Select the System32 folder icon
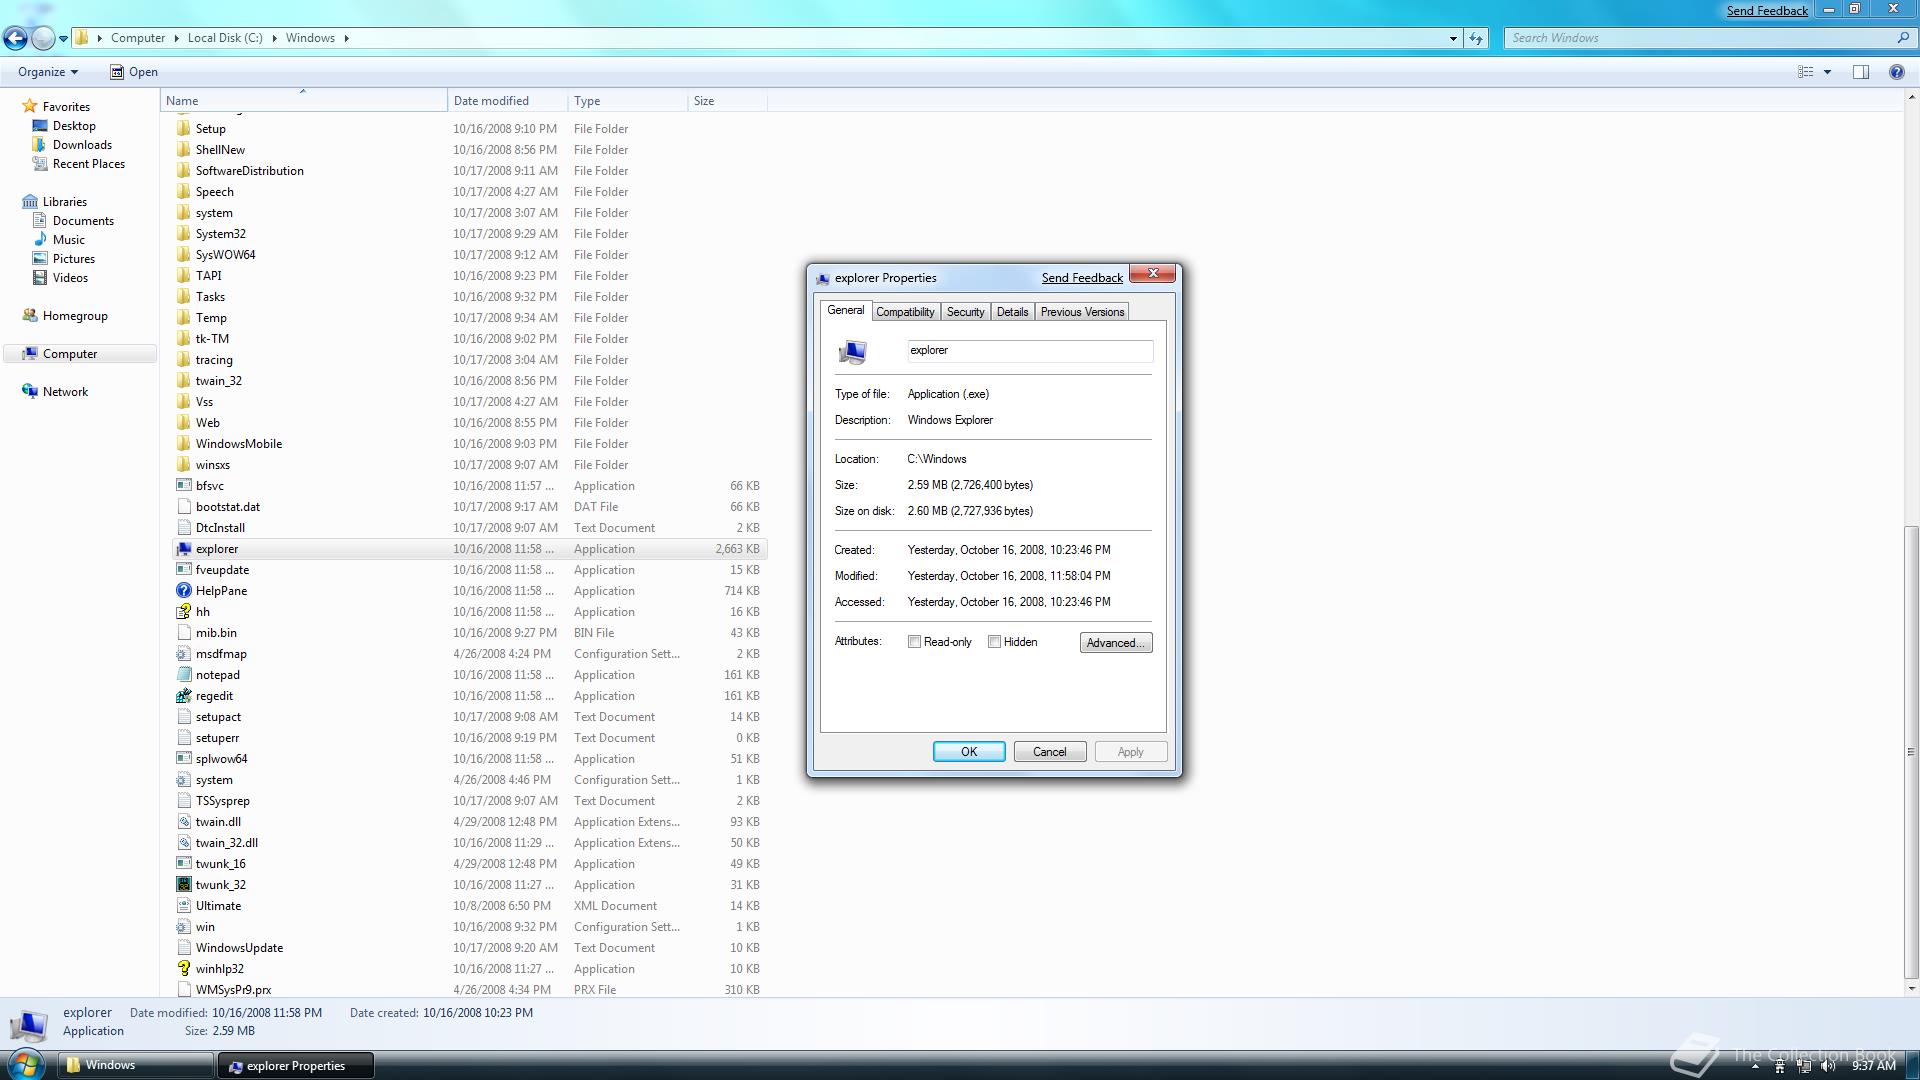The image size is (1920, 1080). (184, 234)
